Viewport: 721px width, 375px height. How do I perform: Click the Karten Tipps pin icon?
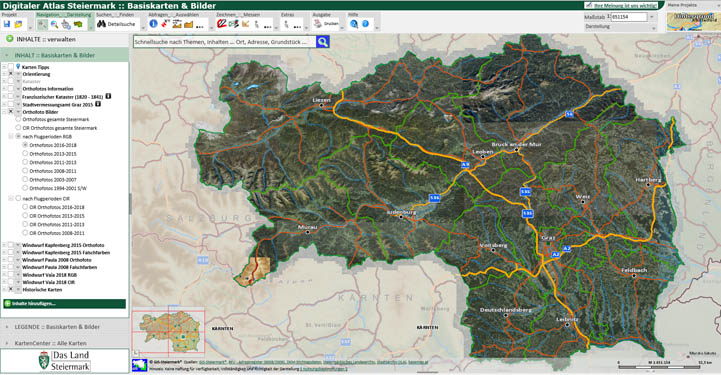click(x=18, y=67)
